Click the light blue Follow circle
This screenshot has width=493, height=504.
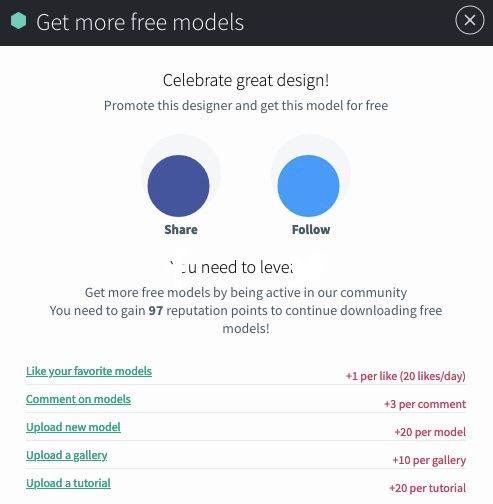click(308, 186)
